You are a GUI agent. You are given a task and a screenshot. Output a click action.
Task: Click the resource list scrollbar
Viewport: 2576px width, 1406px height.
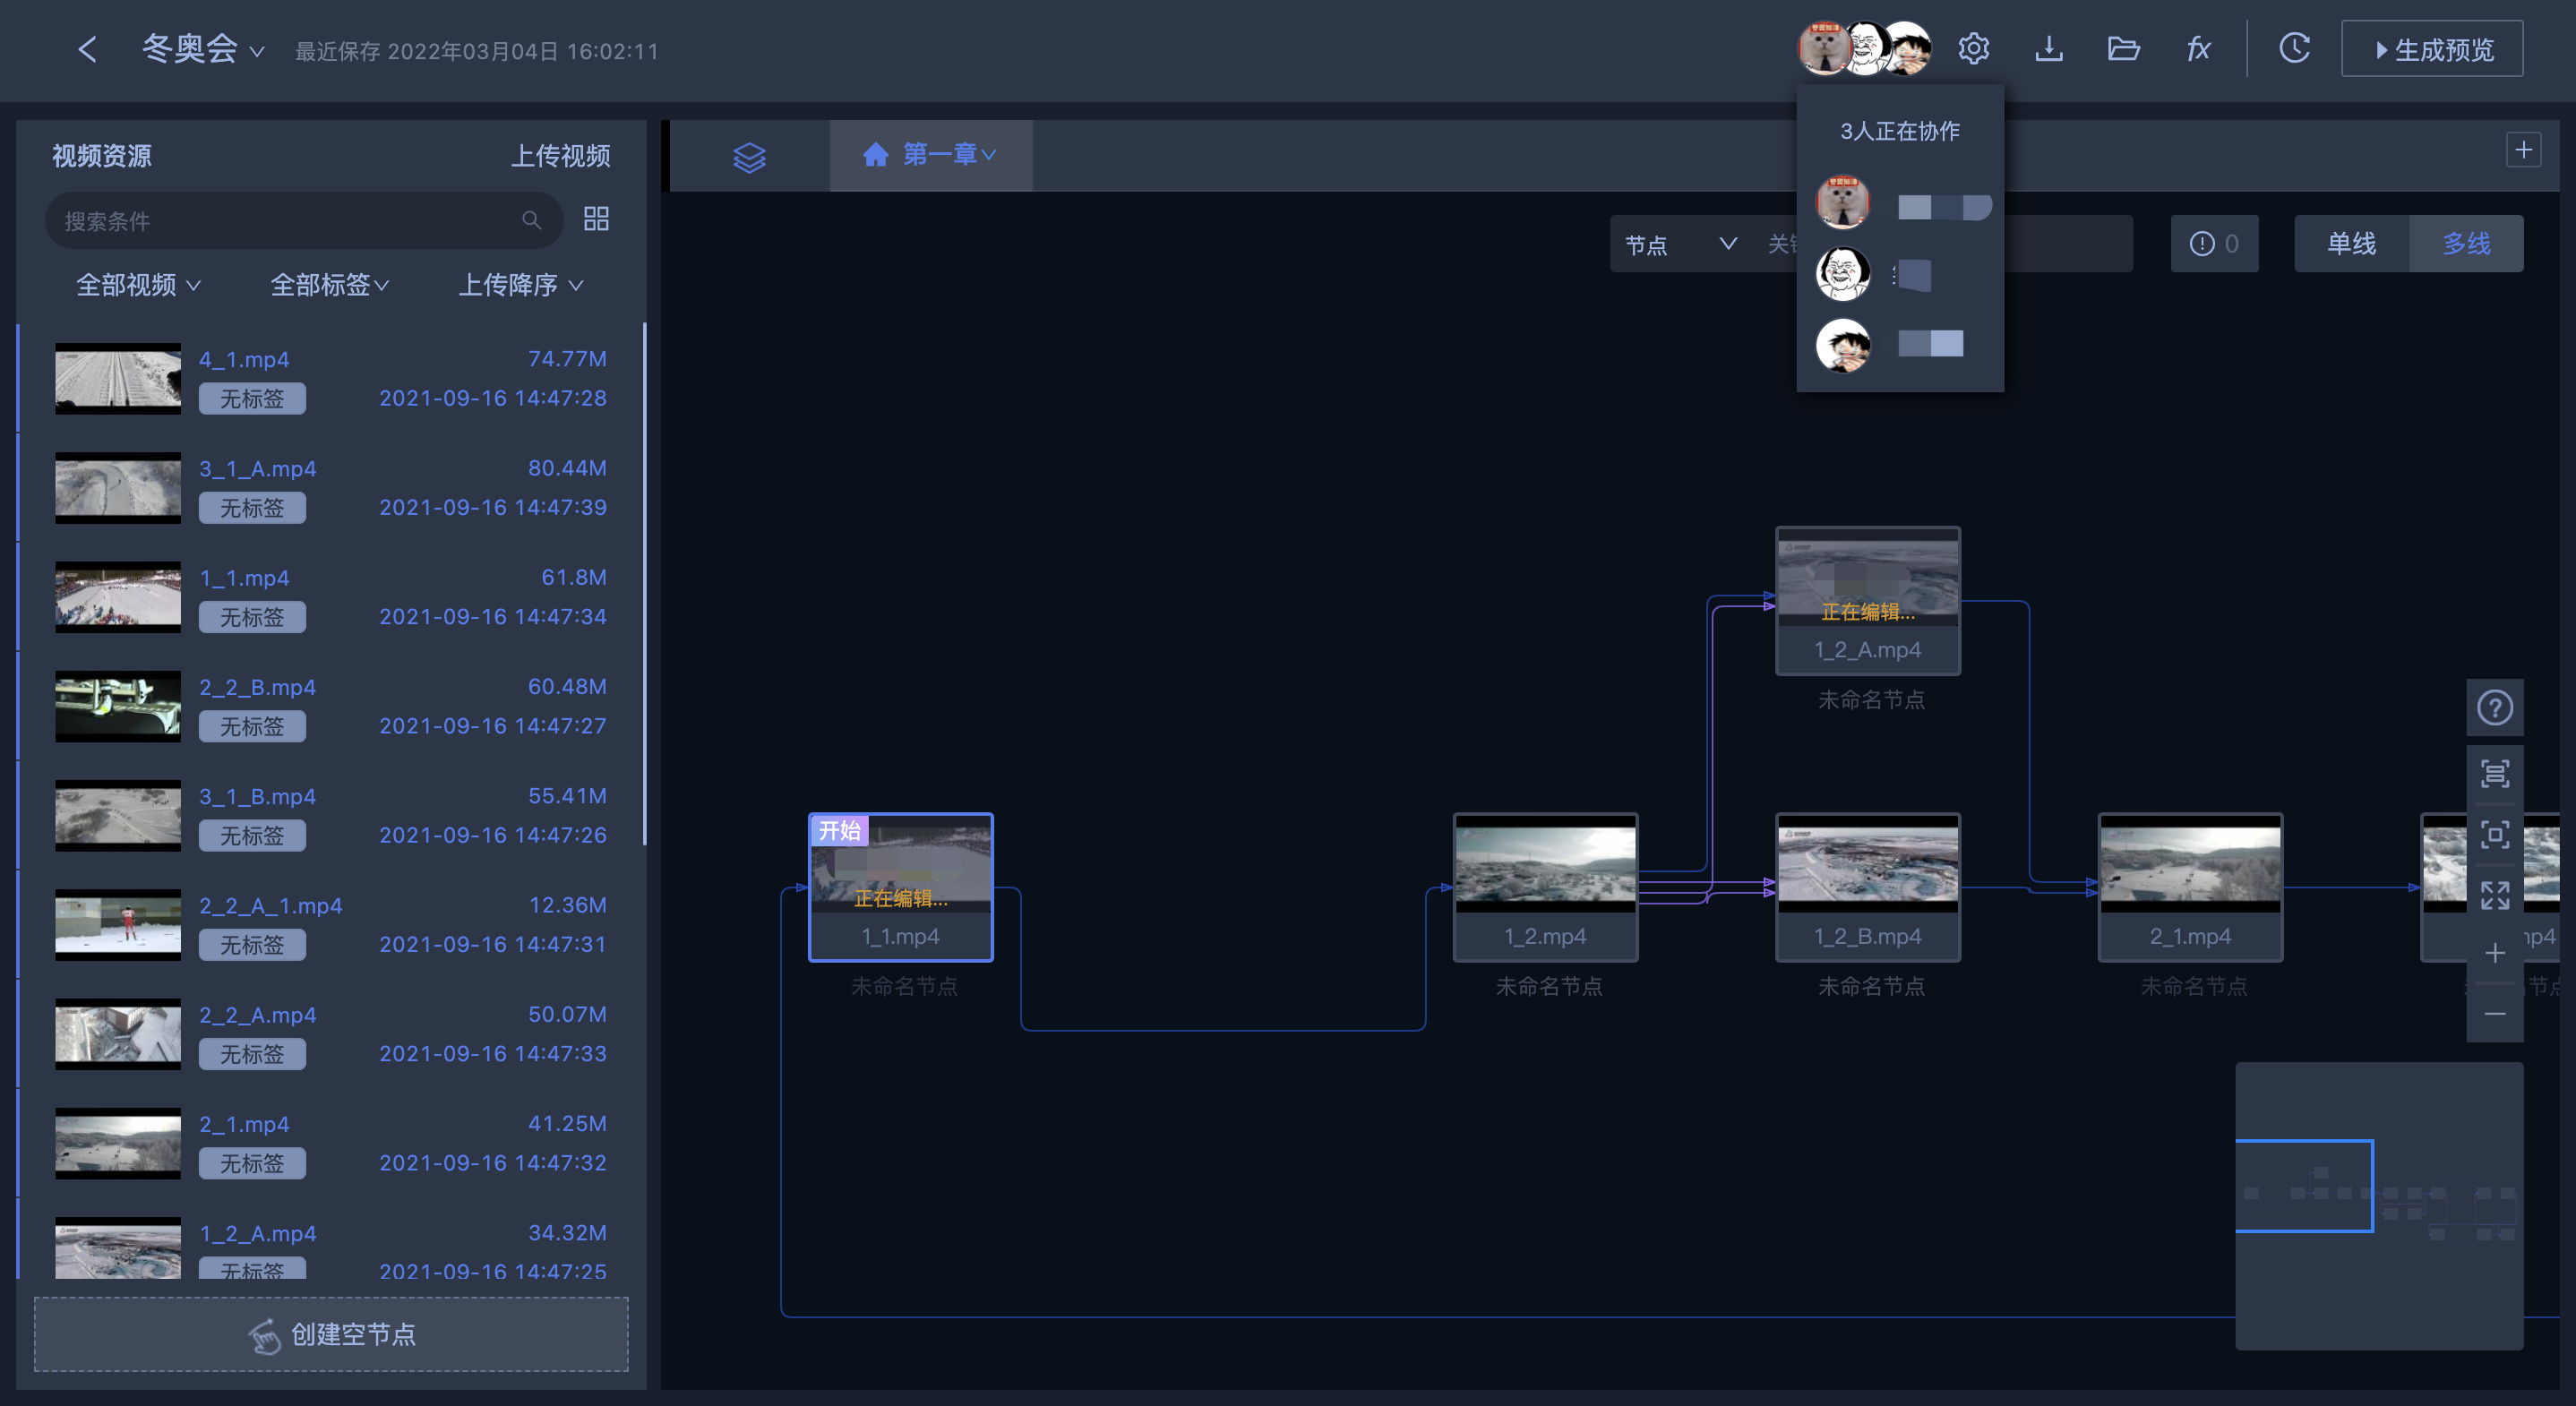[644, 583]
